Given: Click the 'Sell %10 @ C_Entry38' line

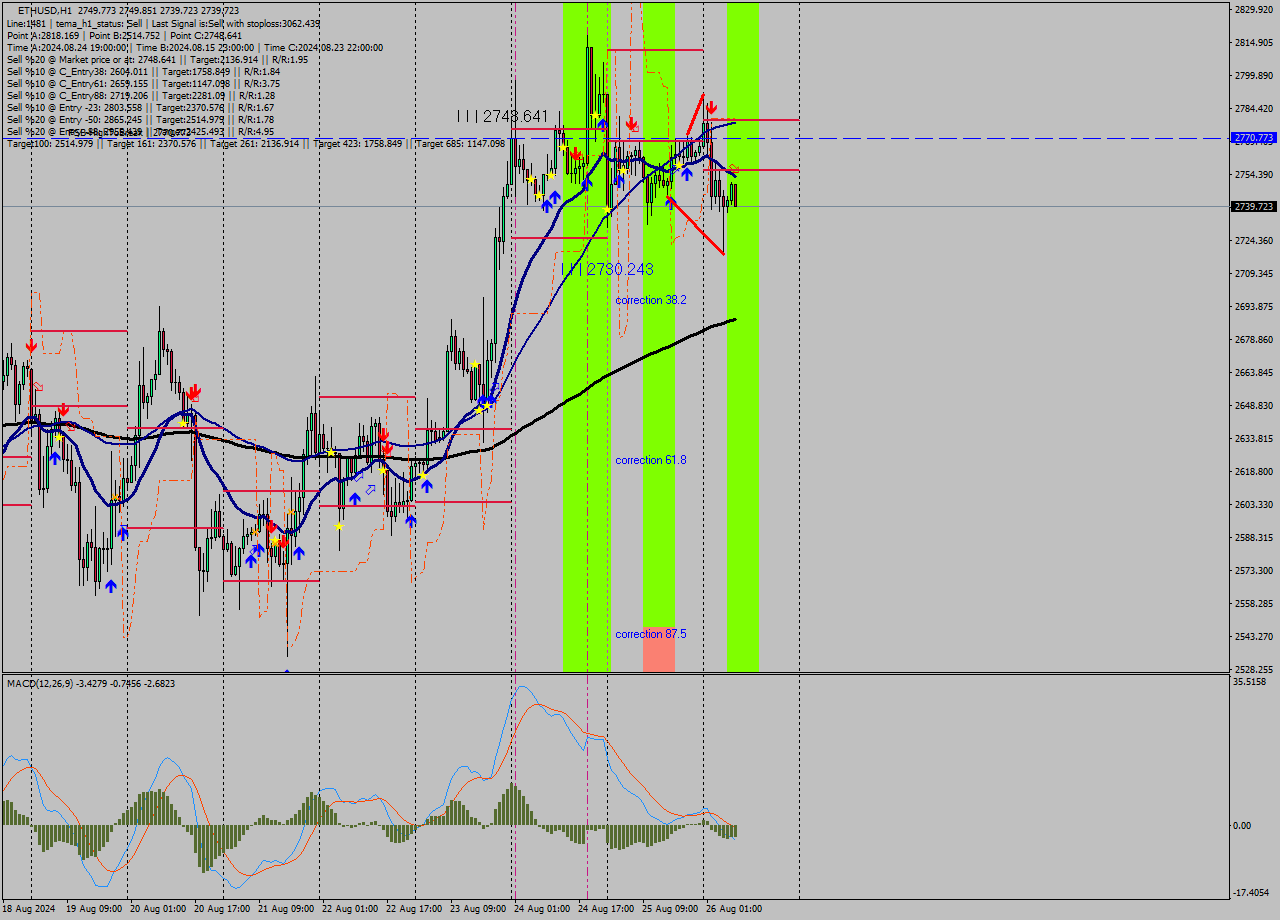Looking at the screenshot, I should pyautogui.click(x=143, y=71).
